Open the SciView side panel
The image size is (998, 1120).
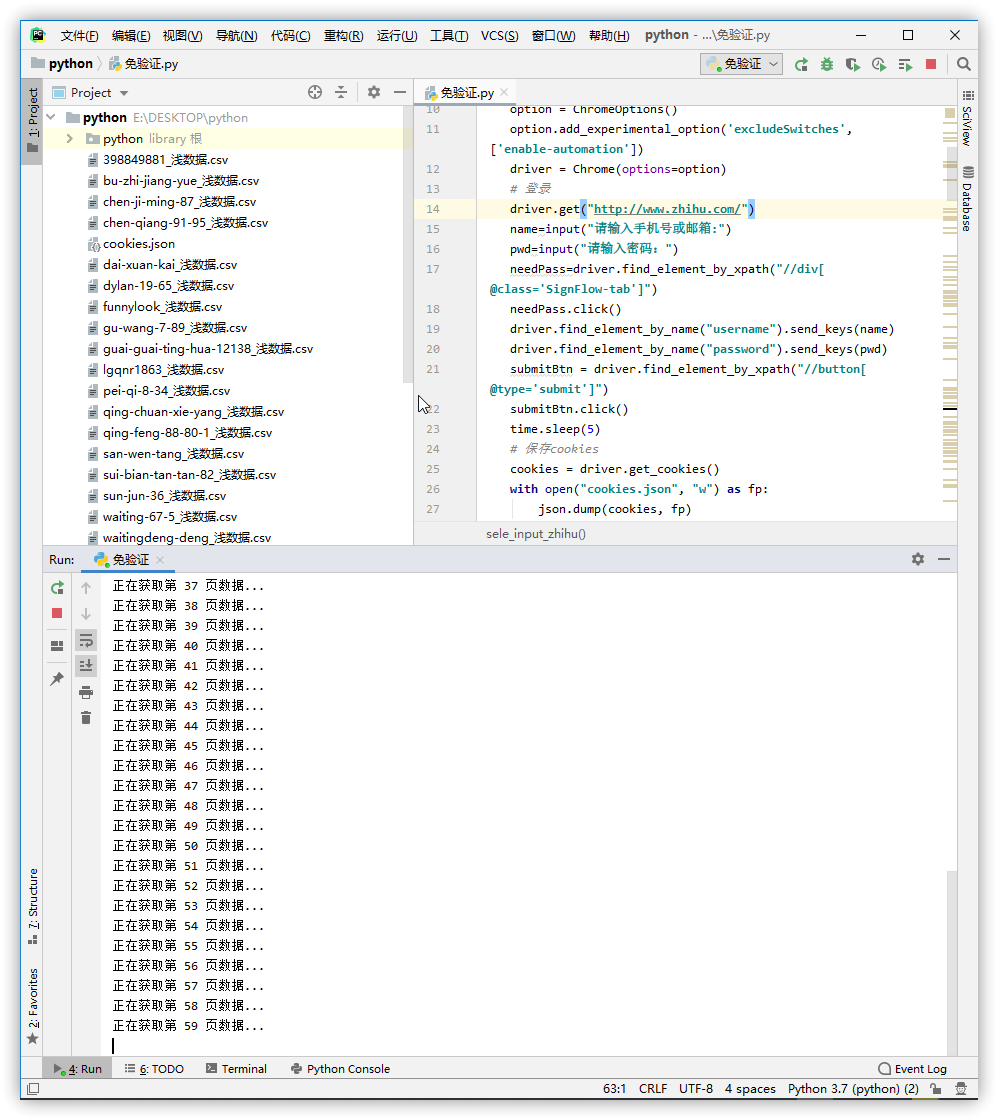click(967, 118)
